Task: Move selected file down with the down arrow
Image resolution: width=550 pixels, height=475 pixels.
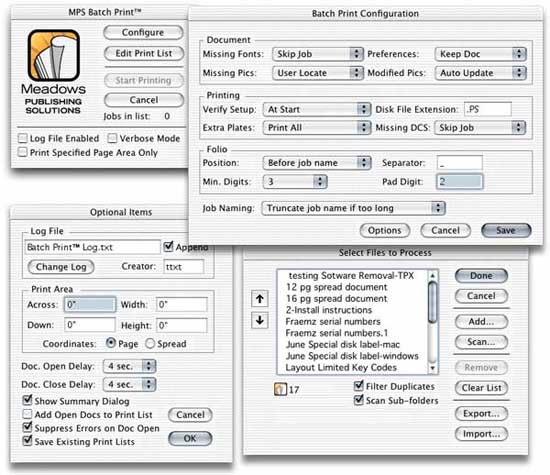Action: [x=260, y=320]
